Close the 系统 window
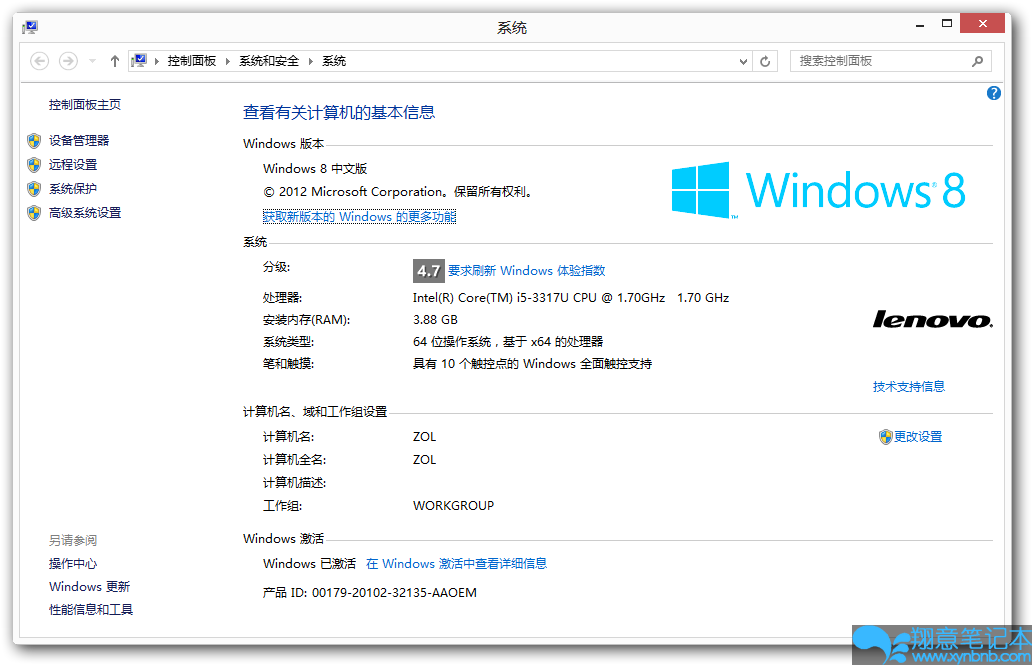 [x=982, y=23]
